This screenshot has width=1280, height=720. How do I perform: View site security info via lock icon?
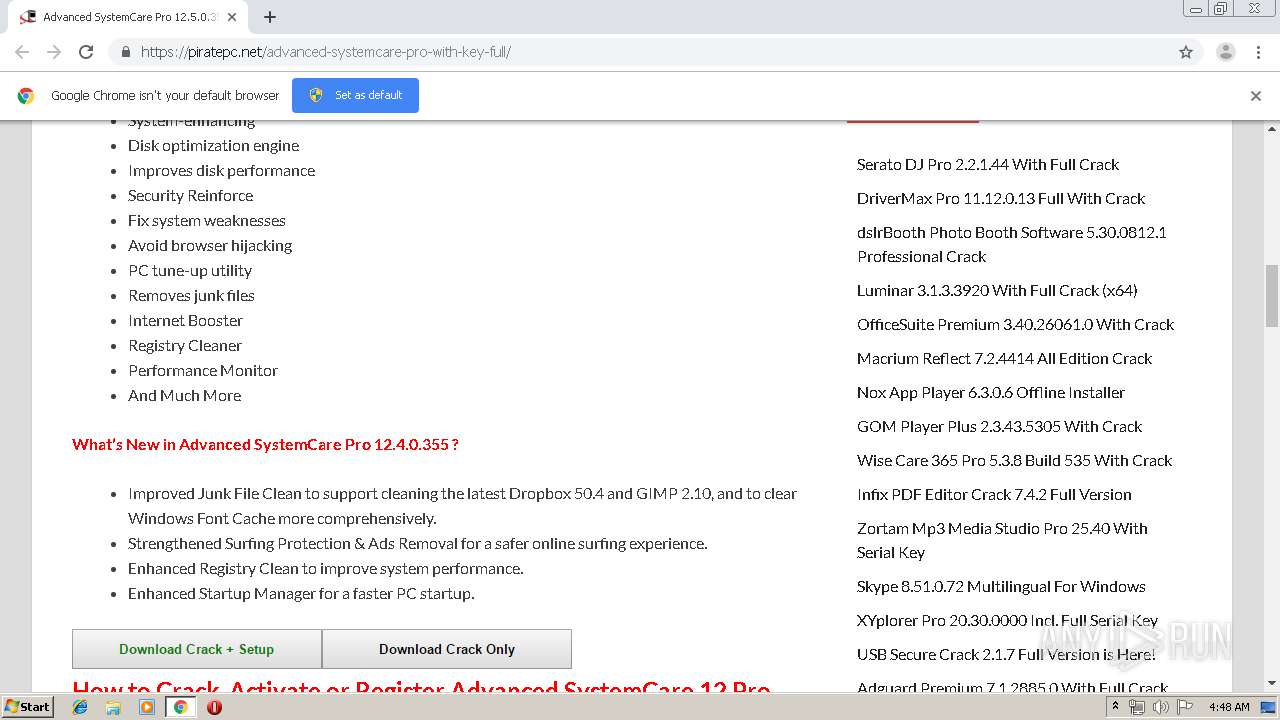(x=125, y=52)
